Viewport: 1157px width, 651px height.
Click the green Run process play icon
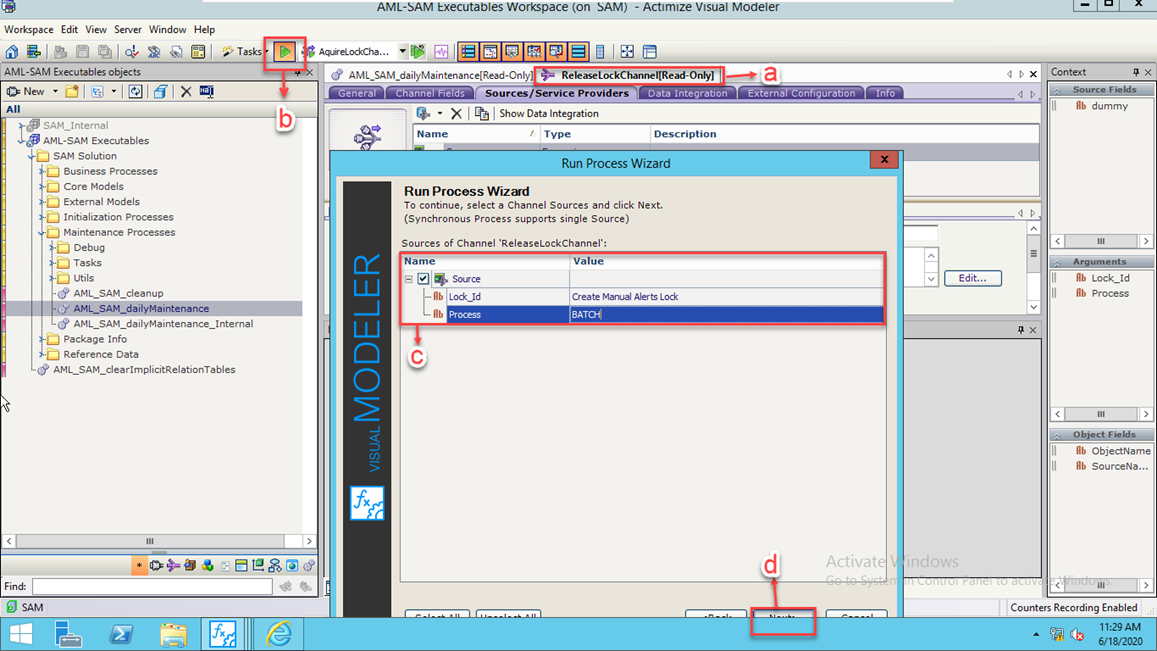pos(284,52)
